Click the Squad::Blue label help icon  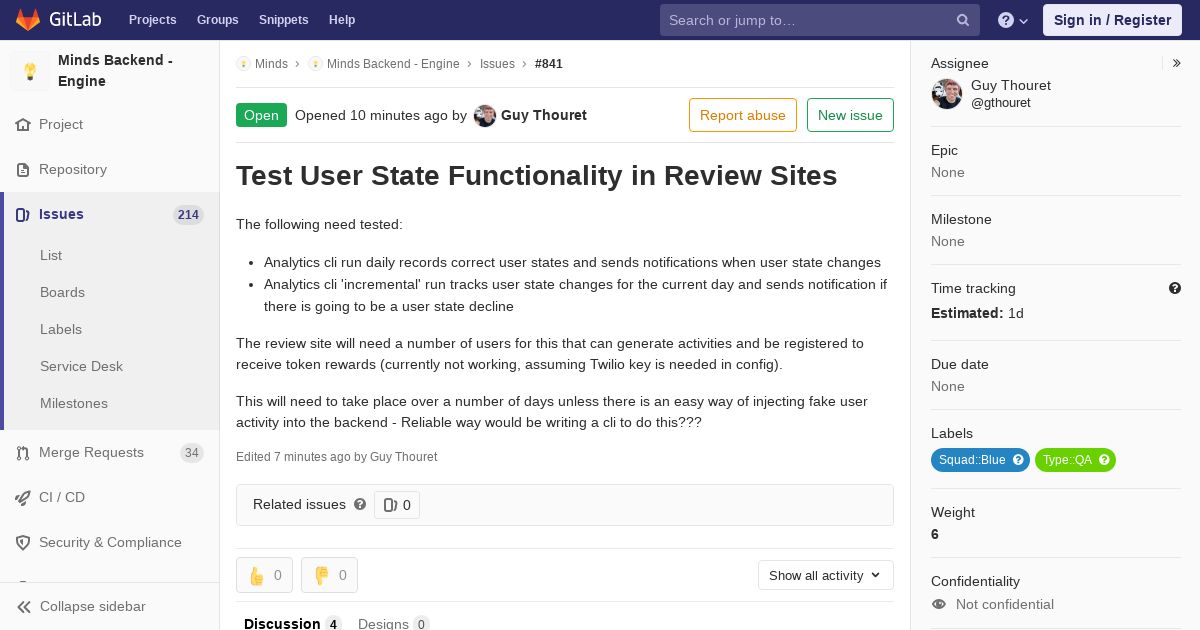[x=1018, y=460]
